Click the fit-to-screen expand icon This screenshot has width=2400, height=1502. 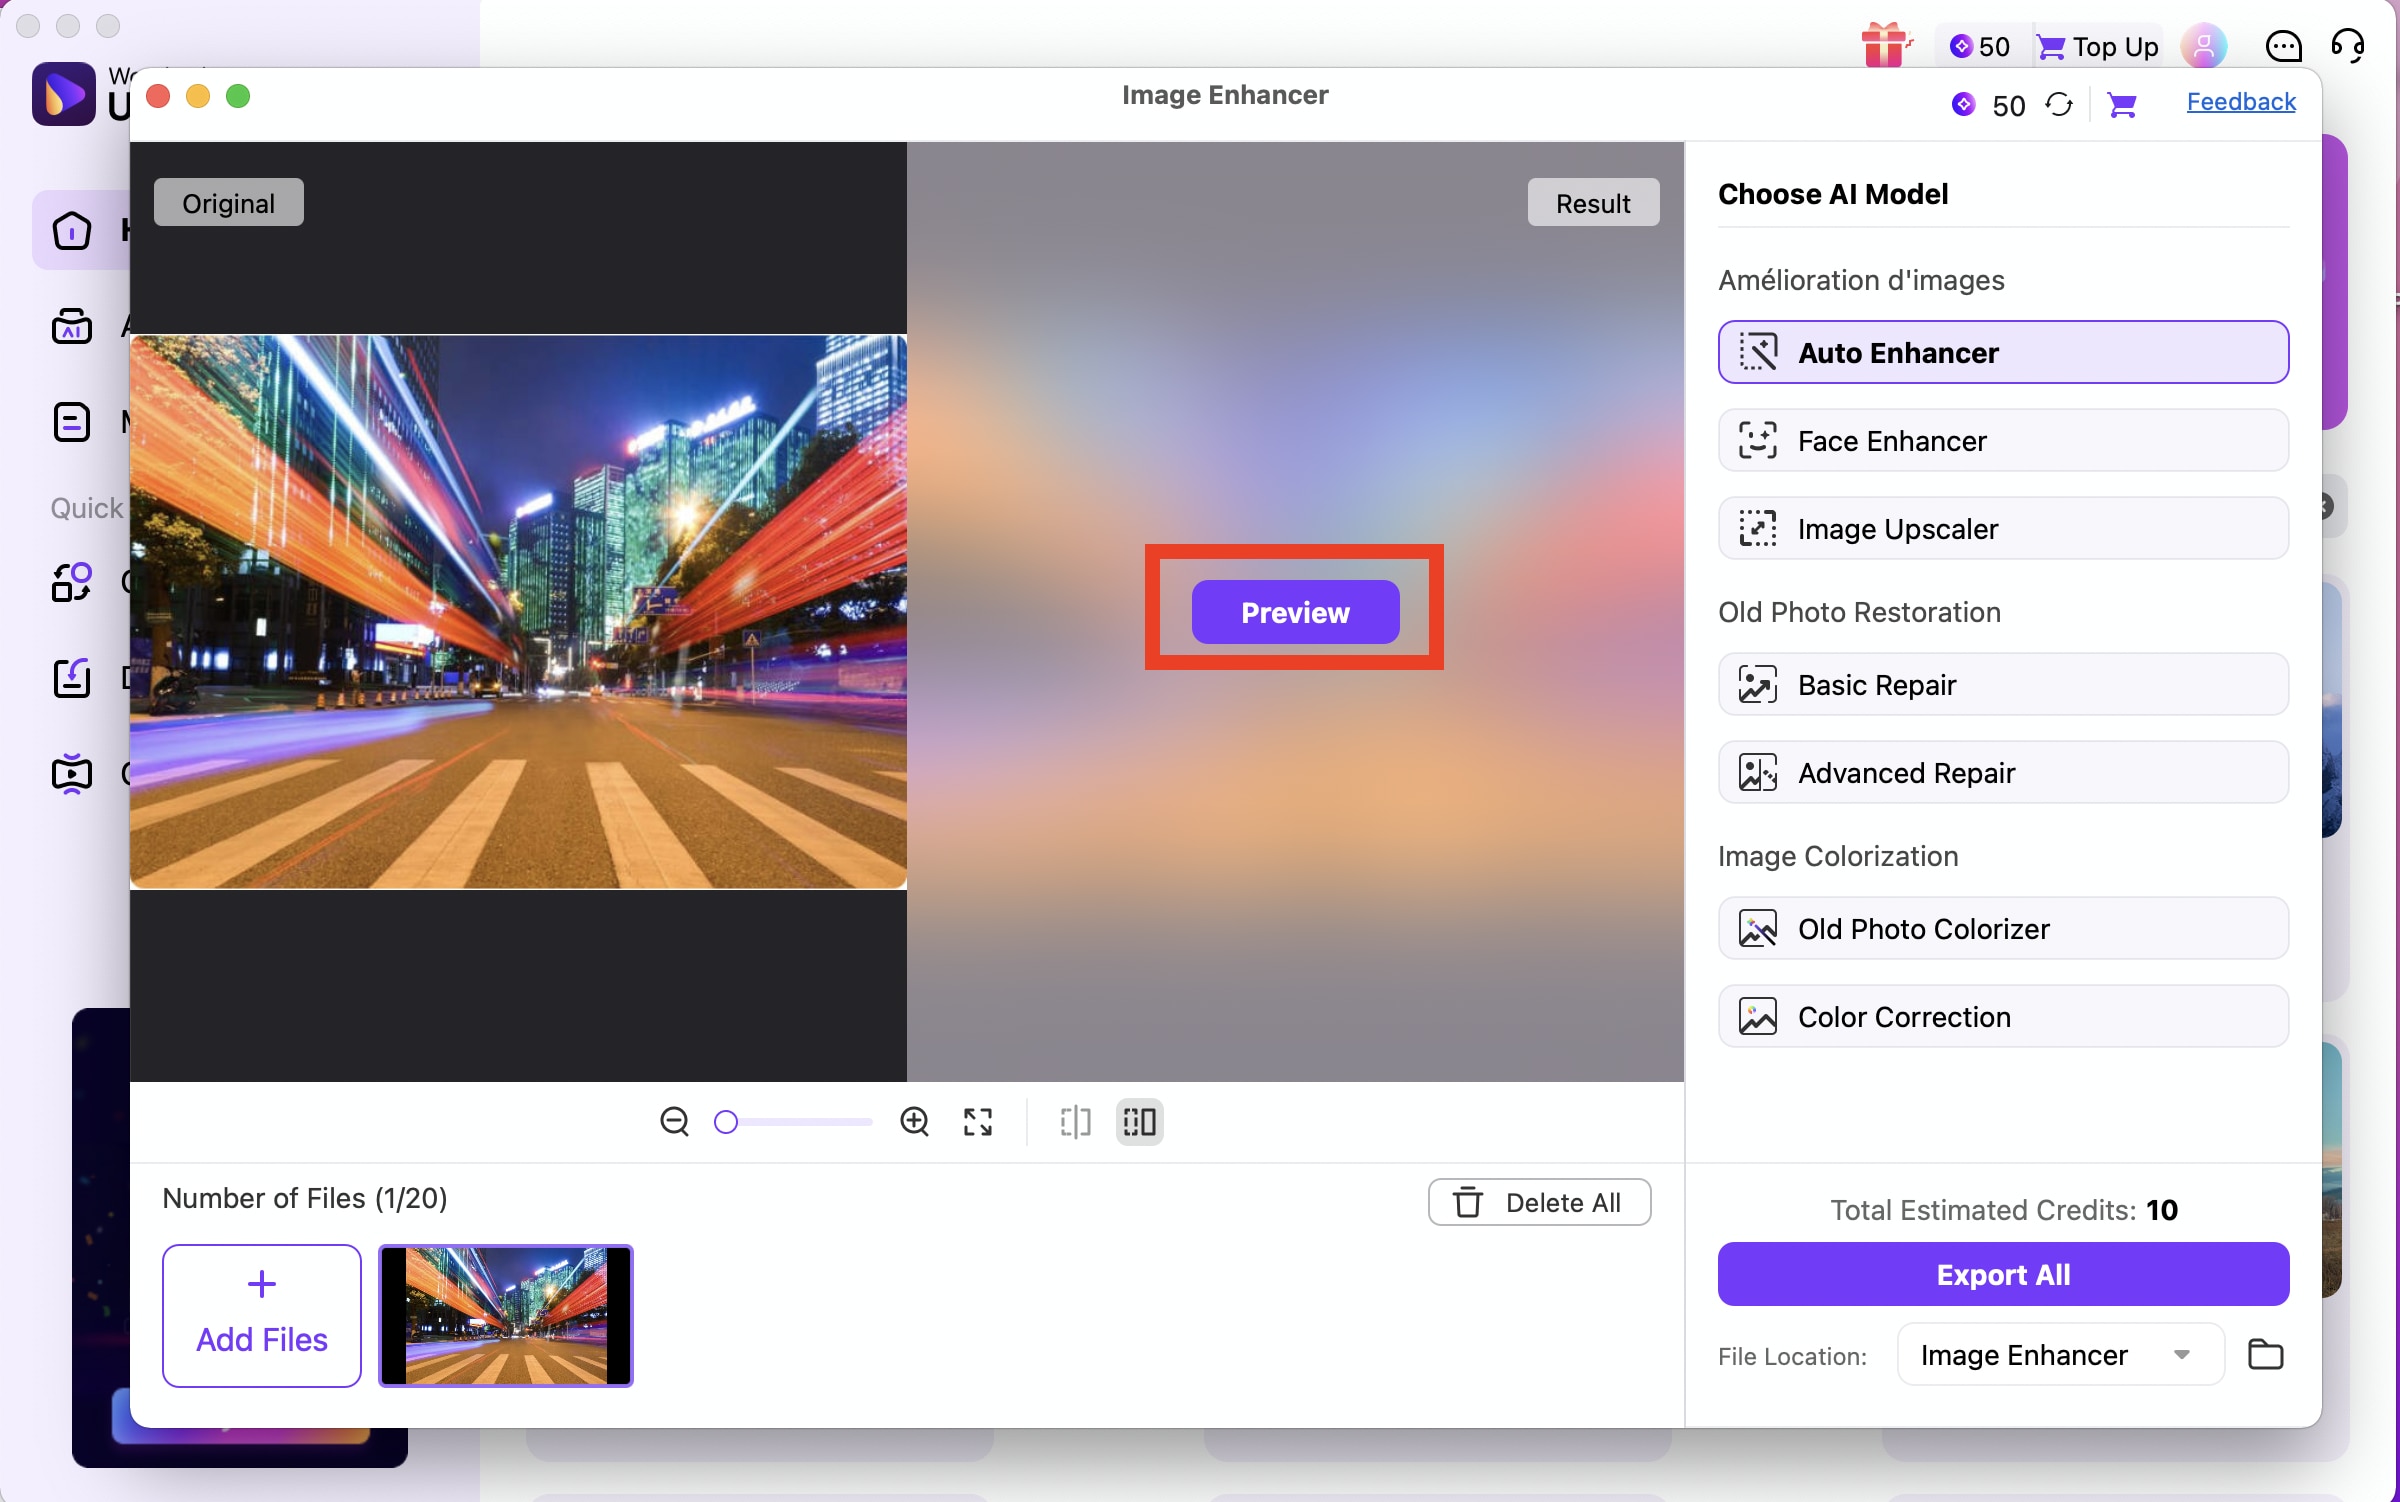pyautogui.click(x=978, y=1122)
